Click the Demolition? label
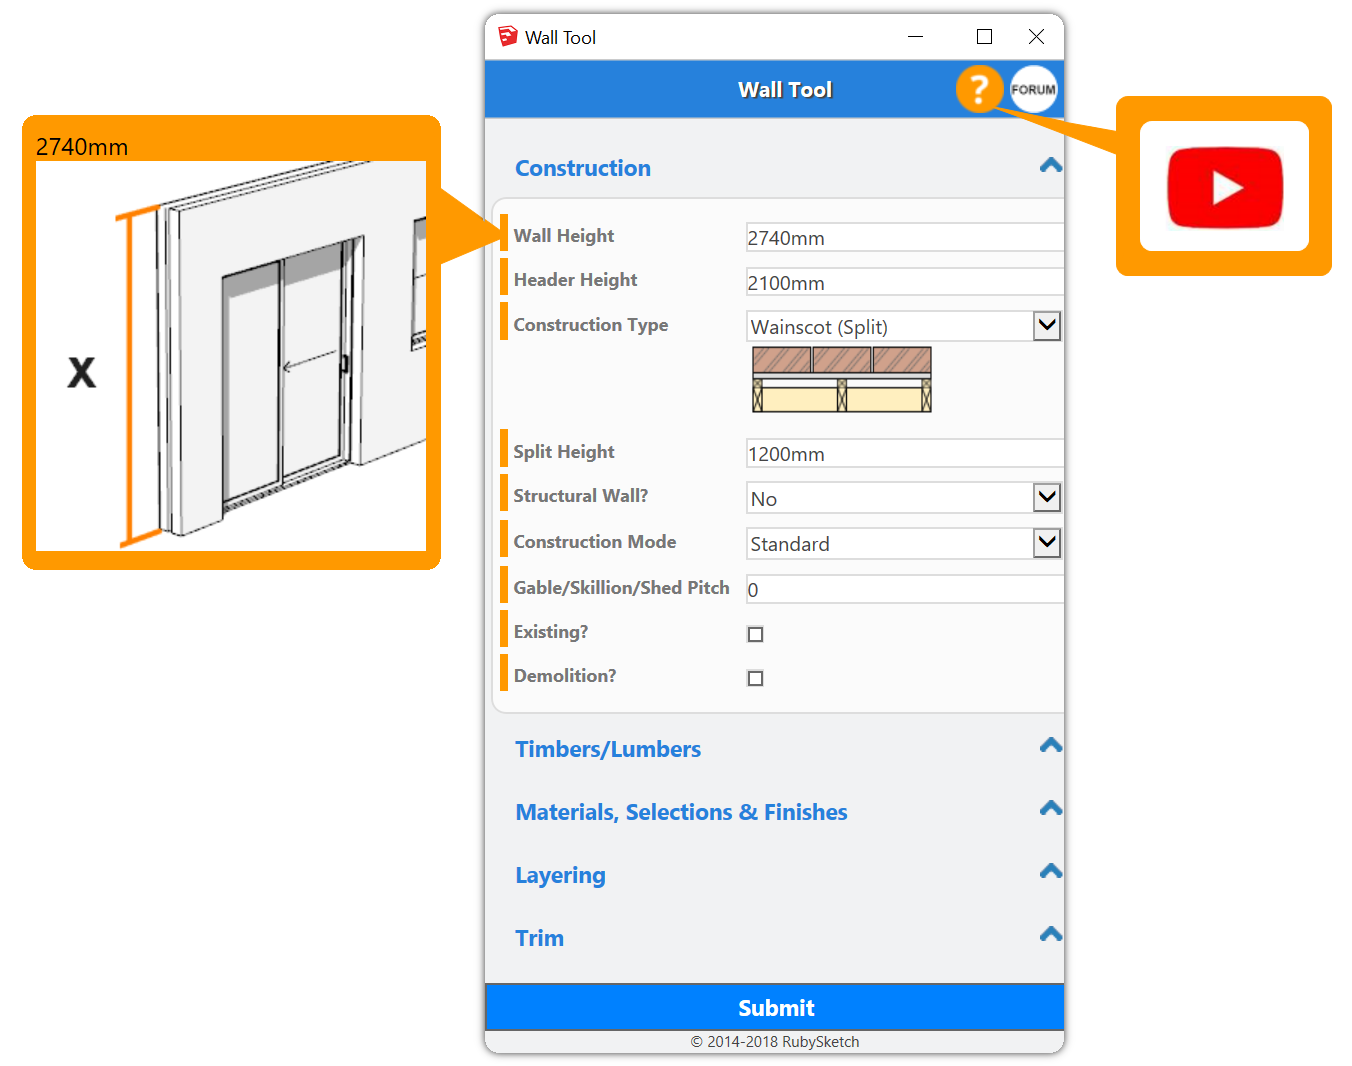 [x=565, y=676]
